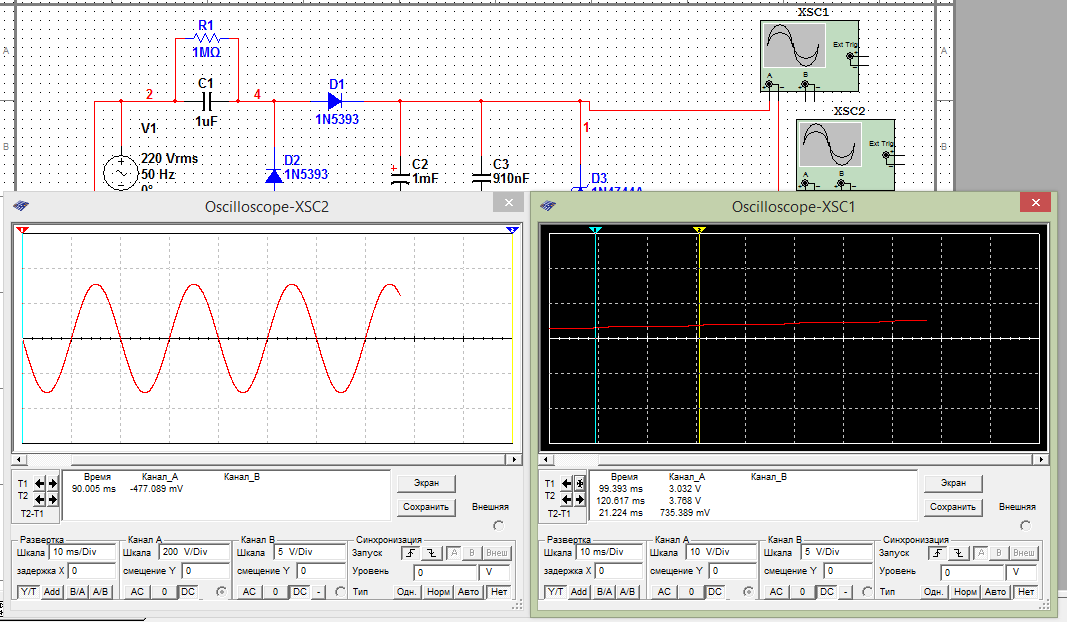Toggle external trigger radio in XSC1
Image resolution: width=1067 pixels, height=622 pixels.
[x=1025, y=525]
